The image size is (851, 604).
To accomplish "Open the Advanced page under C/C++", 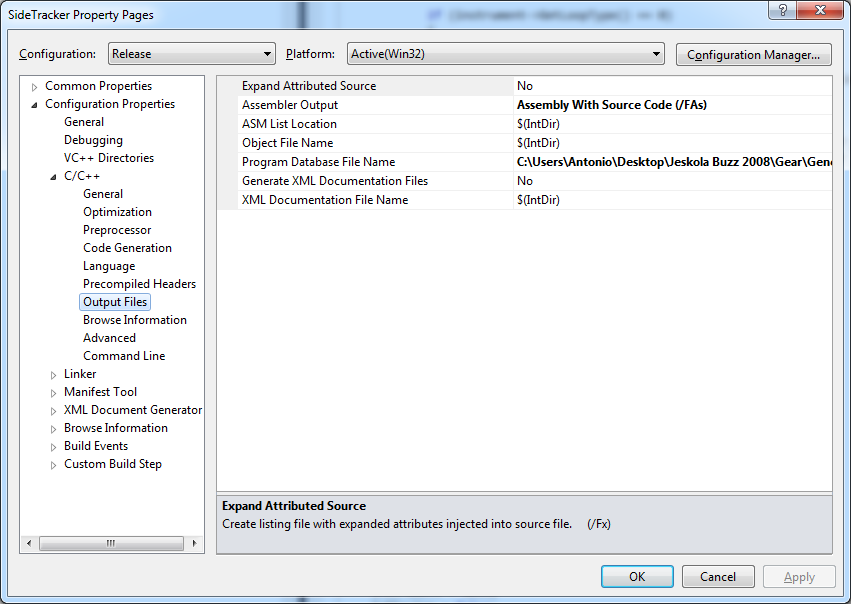I will coord(109,338).
